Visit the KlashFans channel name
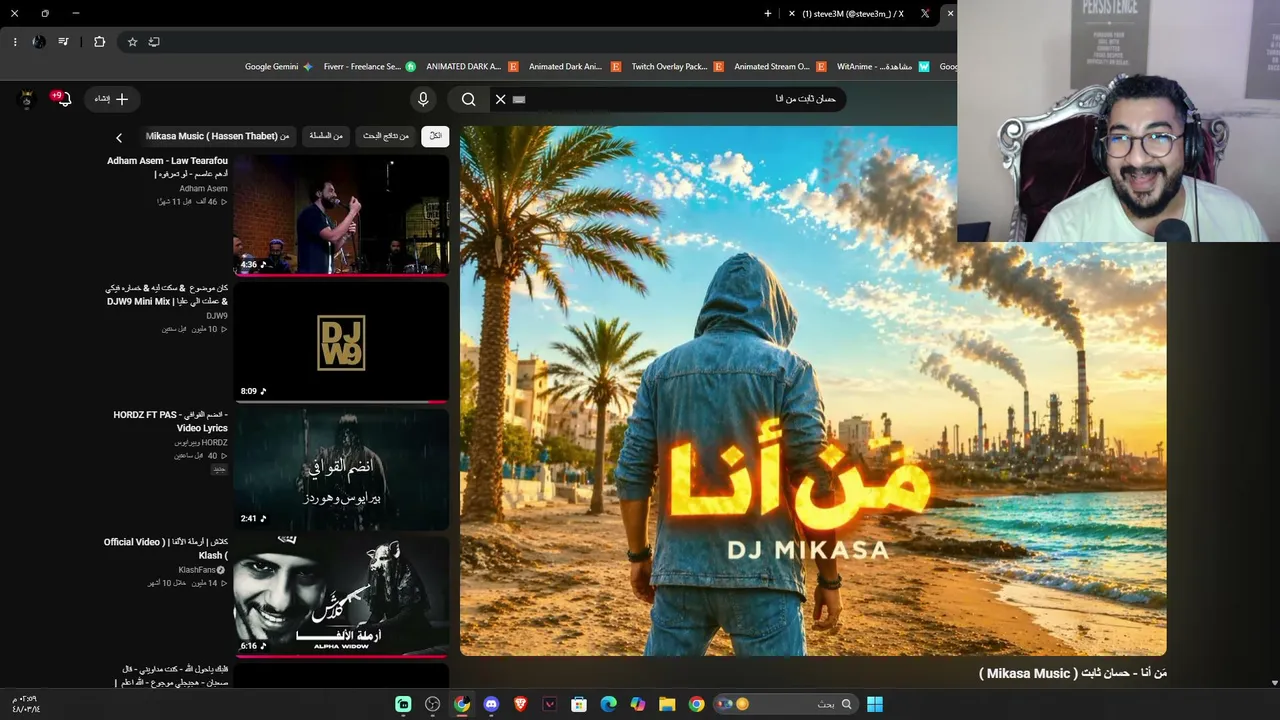The height and width of the screenshot is (720, 1280). tap(198, 570)
